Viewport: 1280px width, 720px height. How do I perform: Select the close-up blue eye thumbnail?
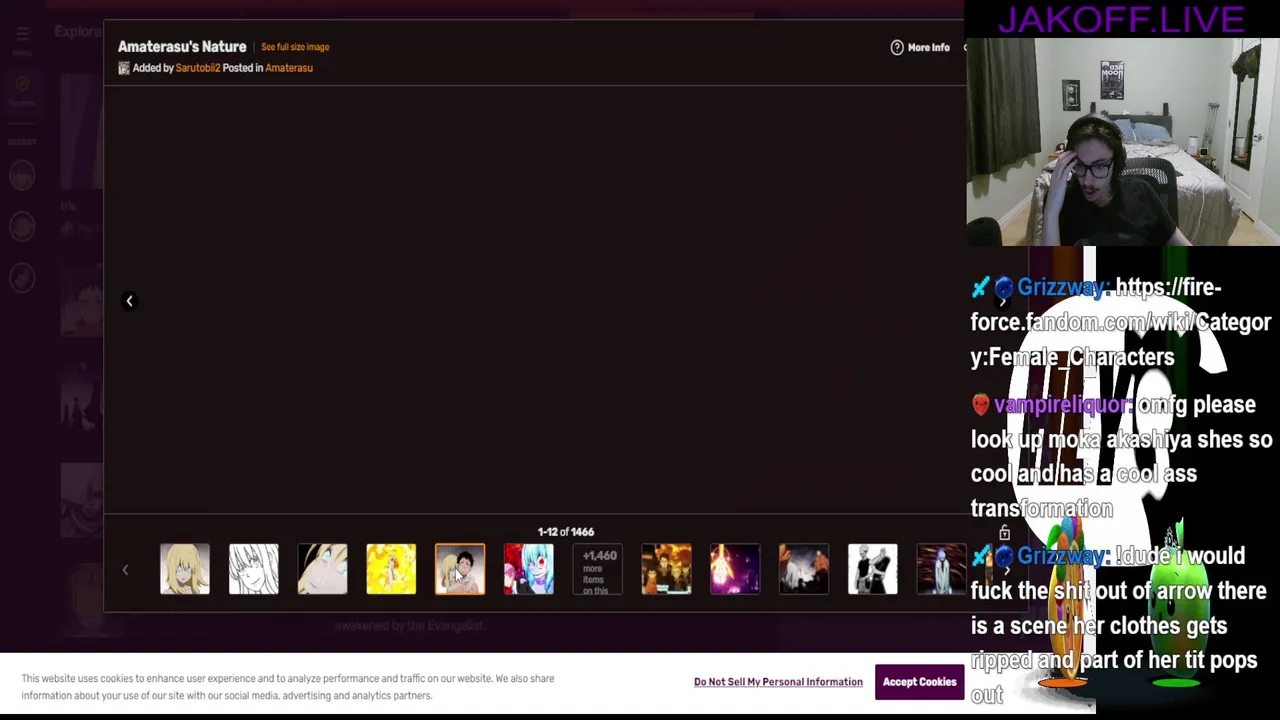coord(322,569)
